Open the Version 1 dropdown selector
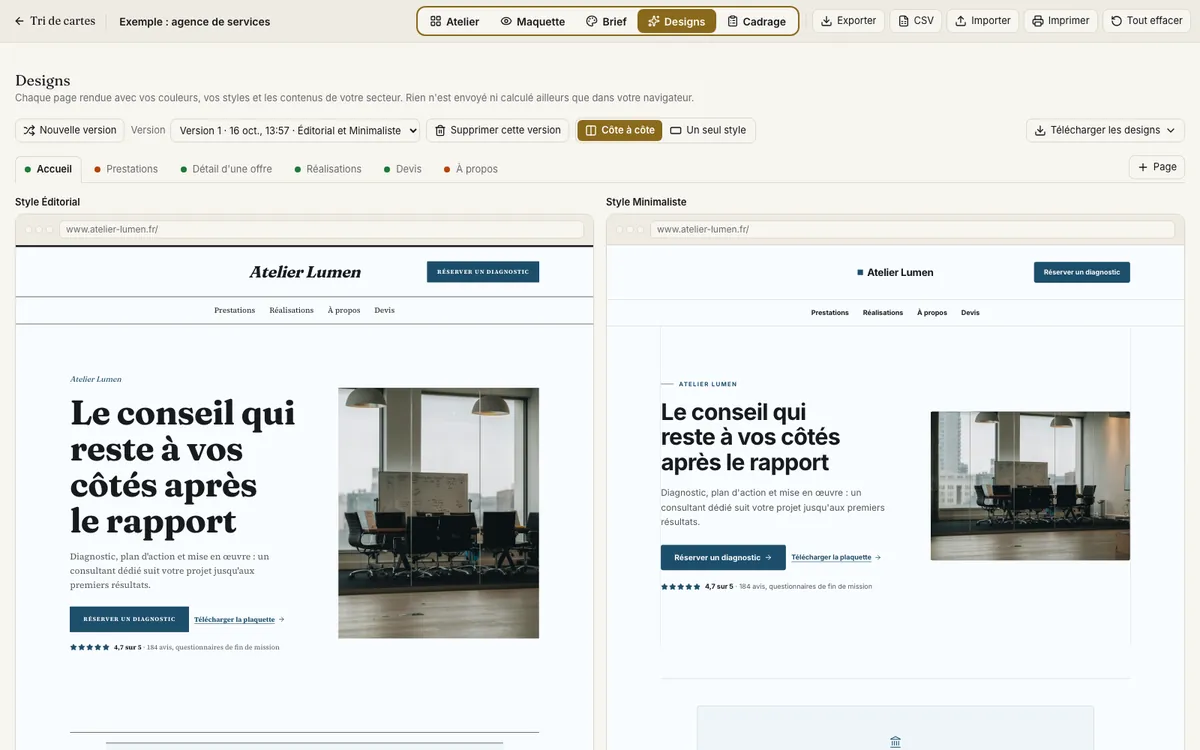 tap(295, 130)
